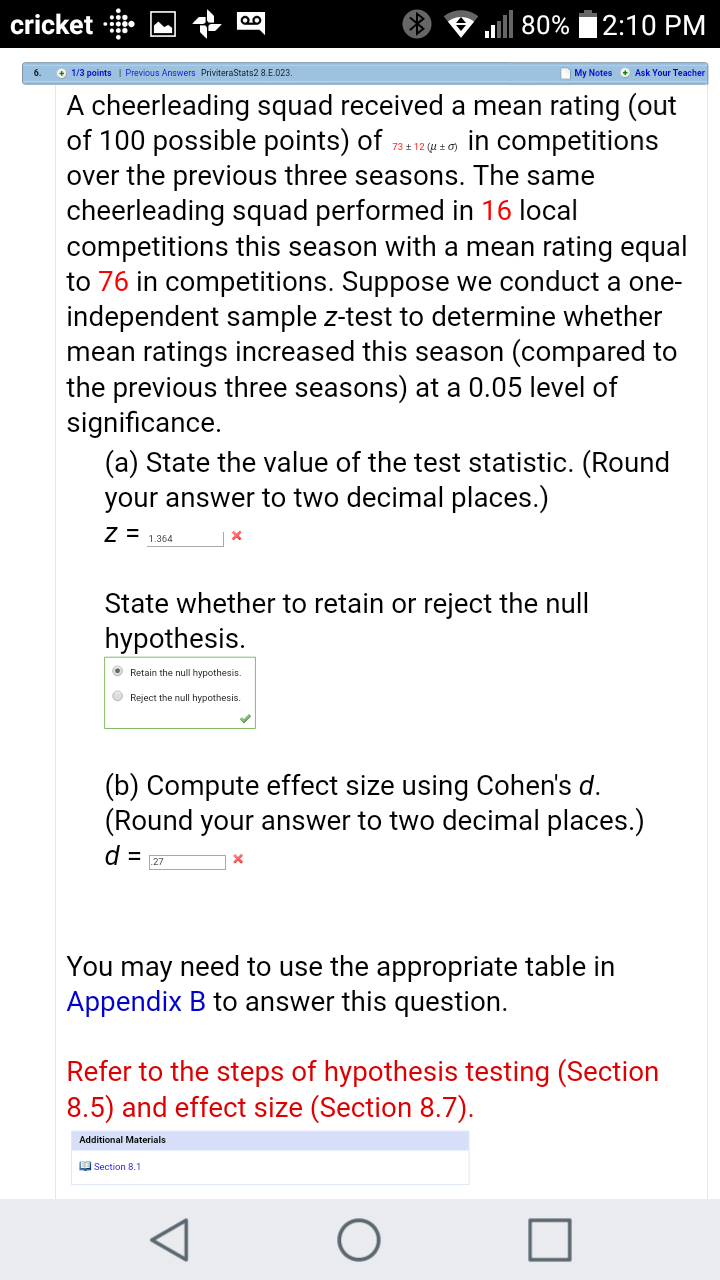Screen dimensions: 720x1280
Task: Click the plus icon beside Ask Your Teacher
Action: [x=625, y=73]
